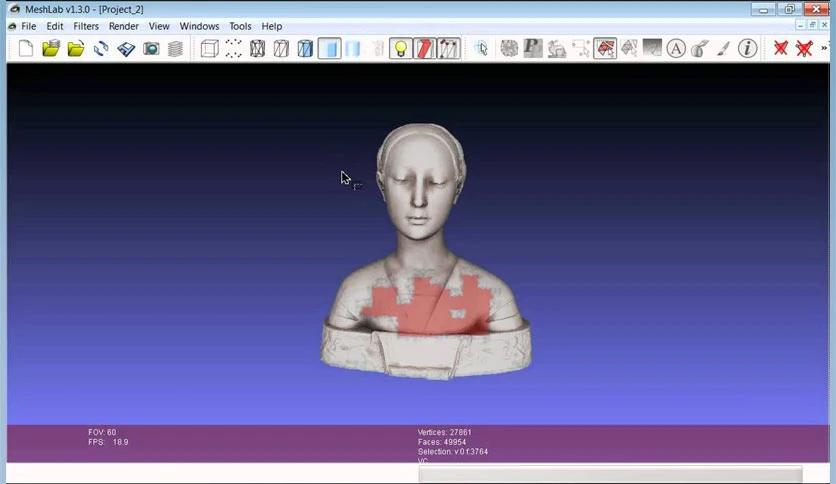Click the 'Faces: 49954' status text

(442, 442)
